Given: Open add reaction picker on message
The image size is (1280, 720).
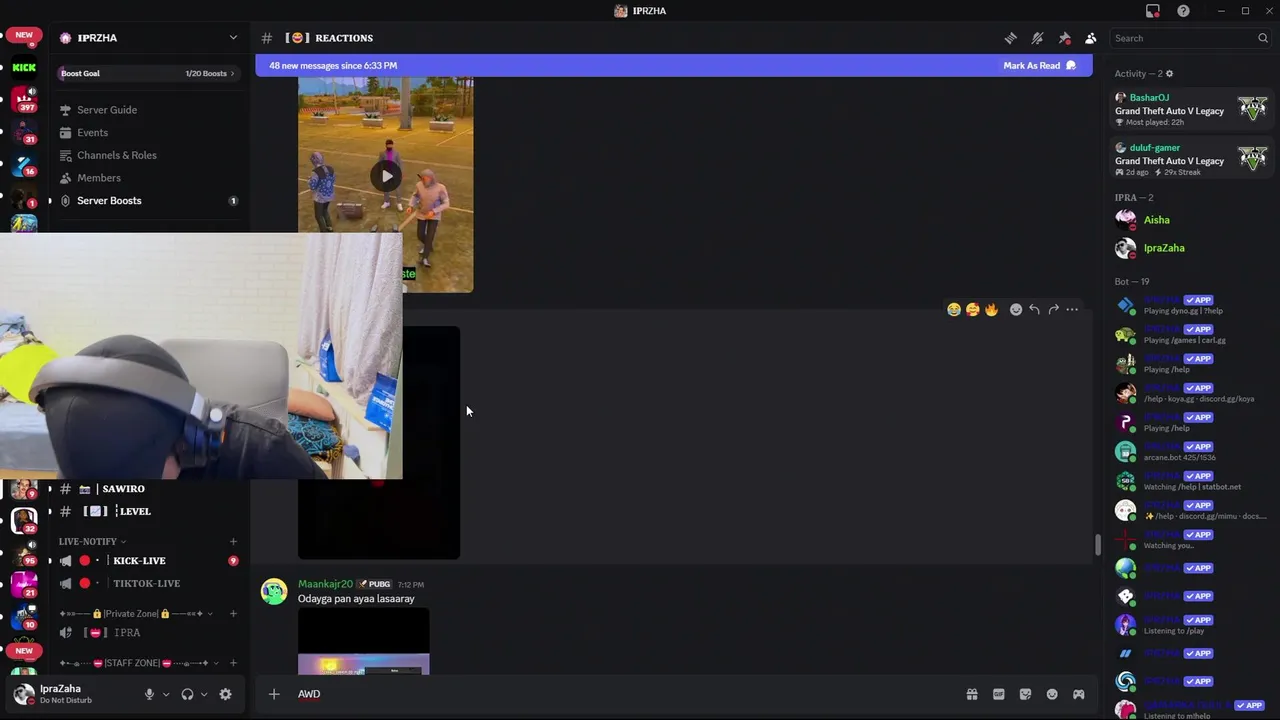Looking at the screenshot, I should pos(1016,310).
